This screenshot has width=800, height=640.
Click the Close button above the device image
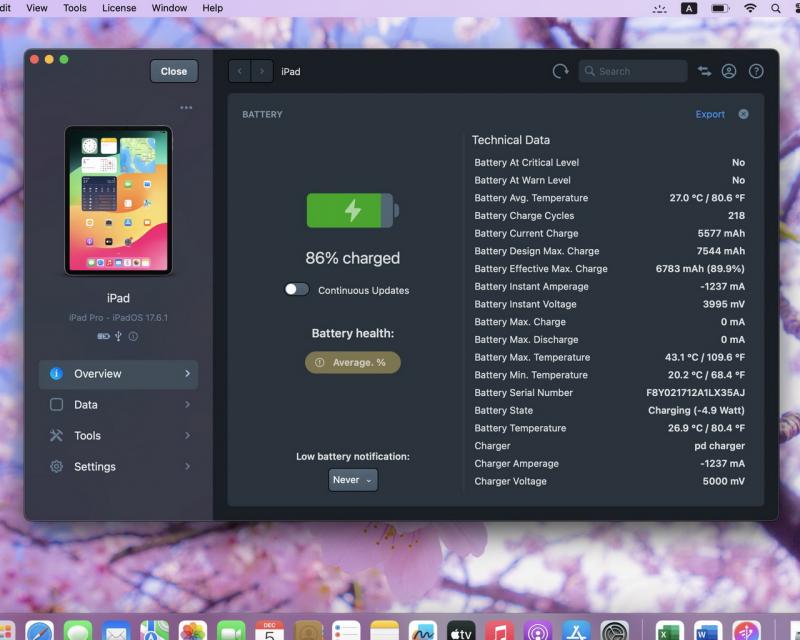tap(174, 71)
